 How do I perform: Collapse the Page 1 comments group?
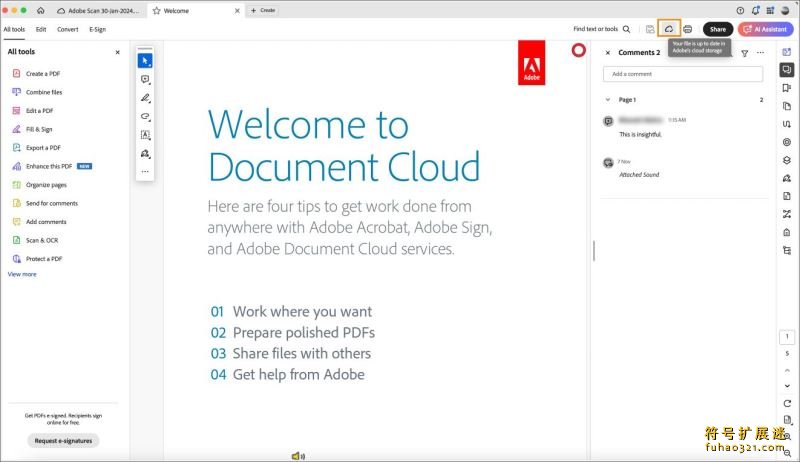click(x=608, y=100)
